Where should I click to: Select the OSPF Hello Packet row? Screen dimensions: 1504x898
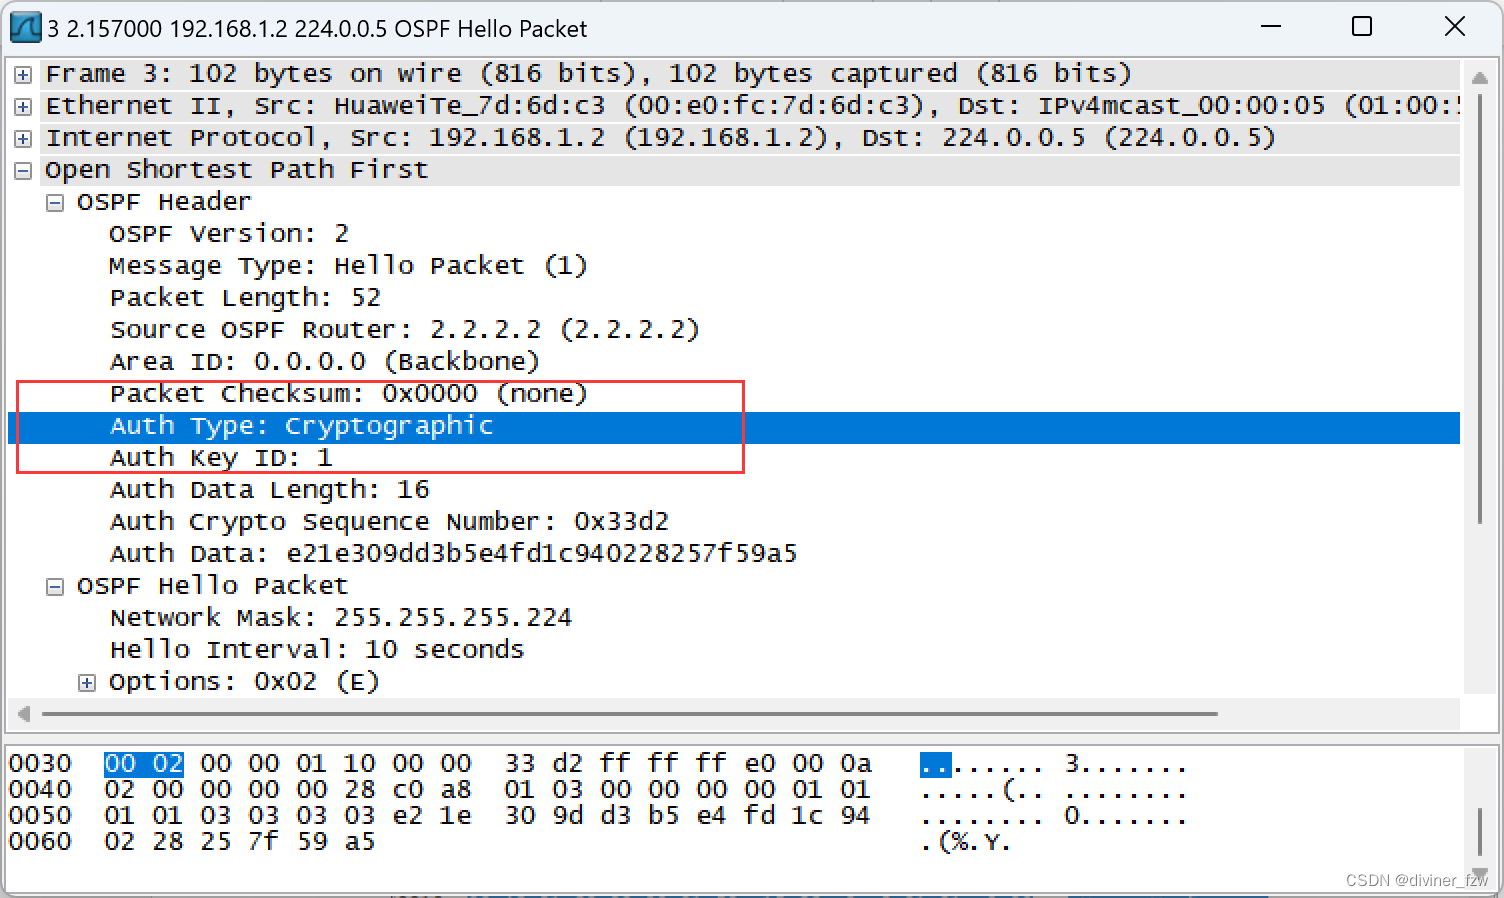coord(212,586)
